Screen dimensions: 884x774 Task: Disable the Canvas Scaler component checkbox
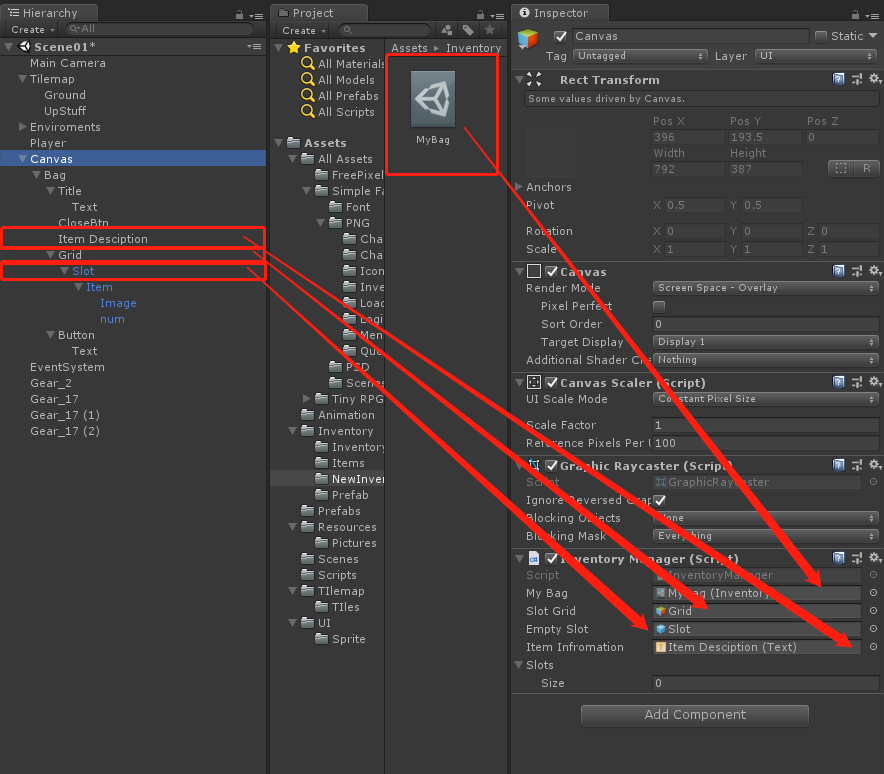[552, 383]
